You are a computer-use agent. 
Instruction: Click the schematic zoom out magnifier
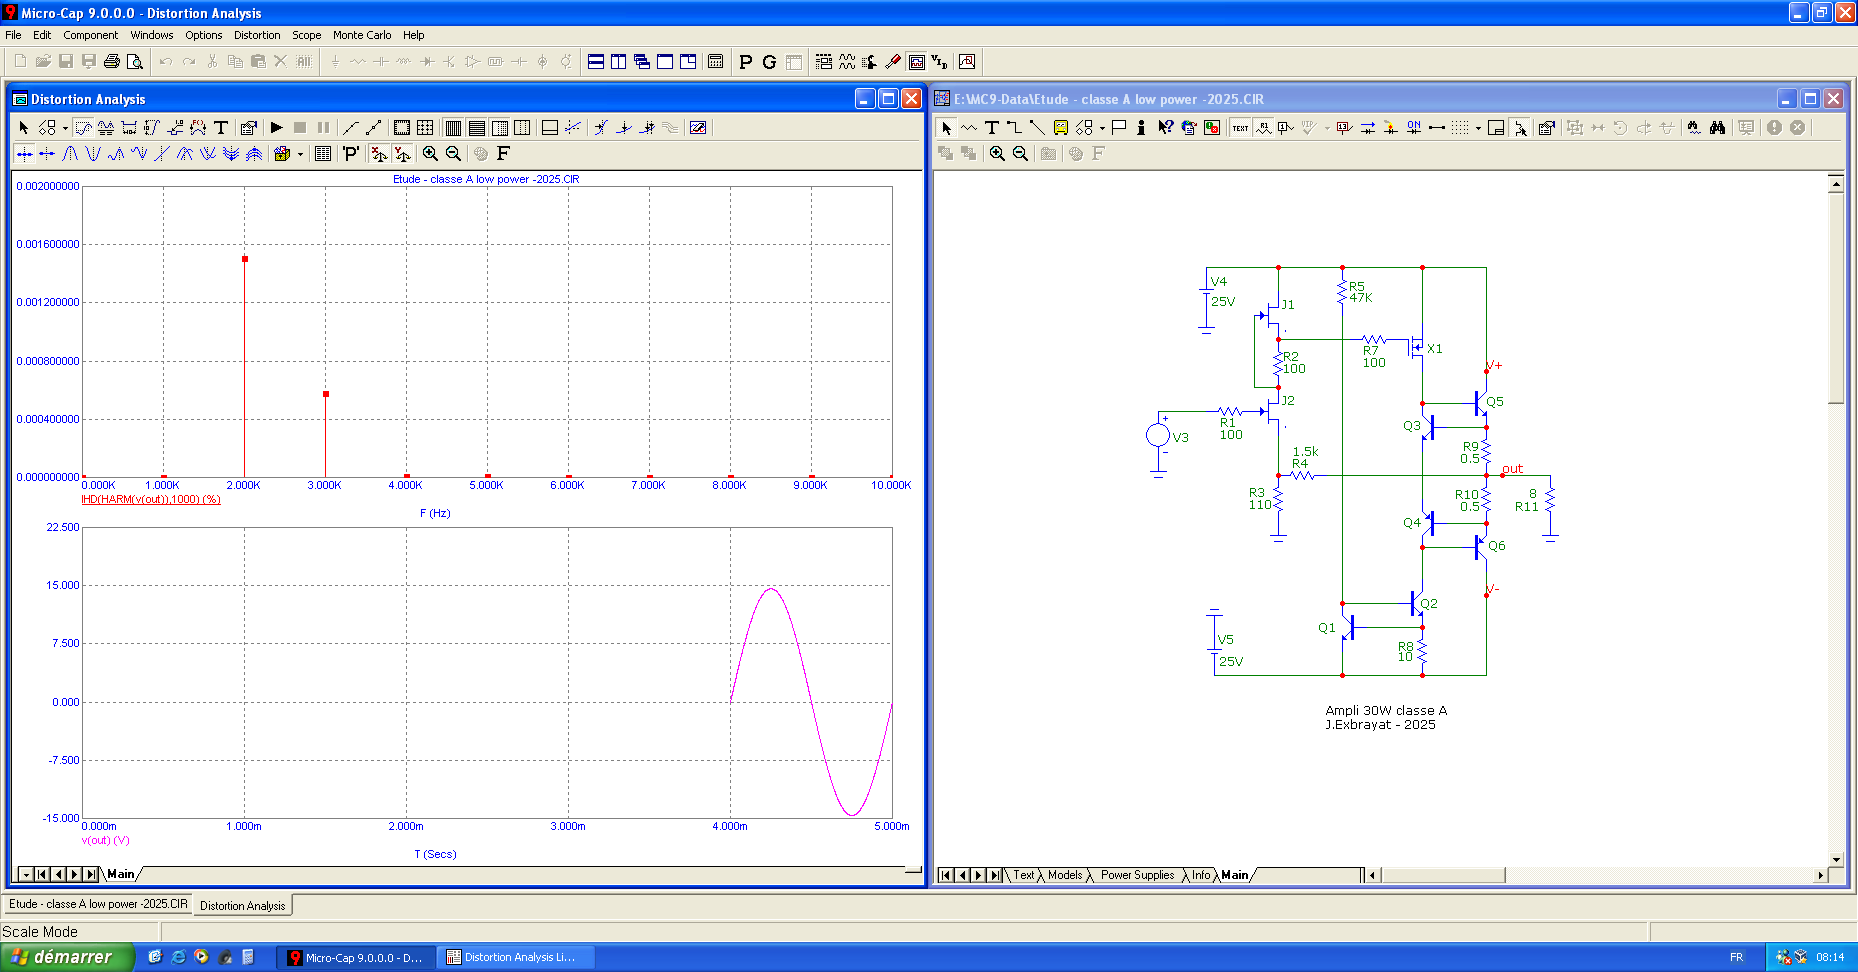click(x=1020, y=153)
